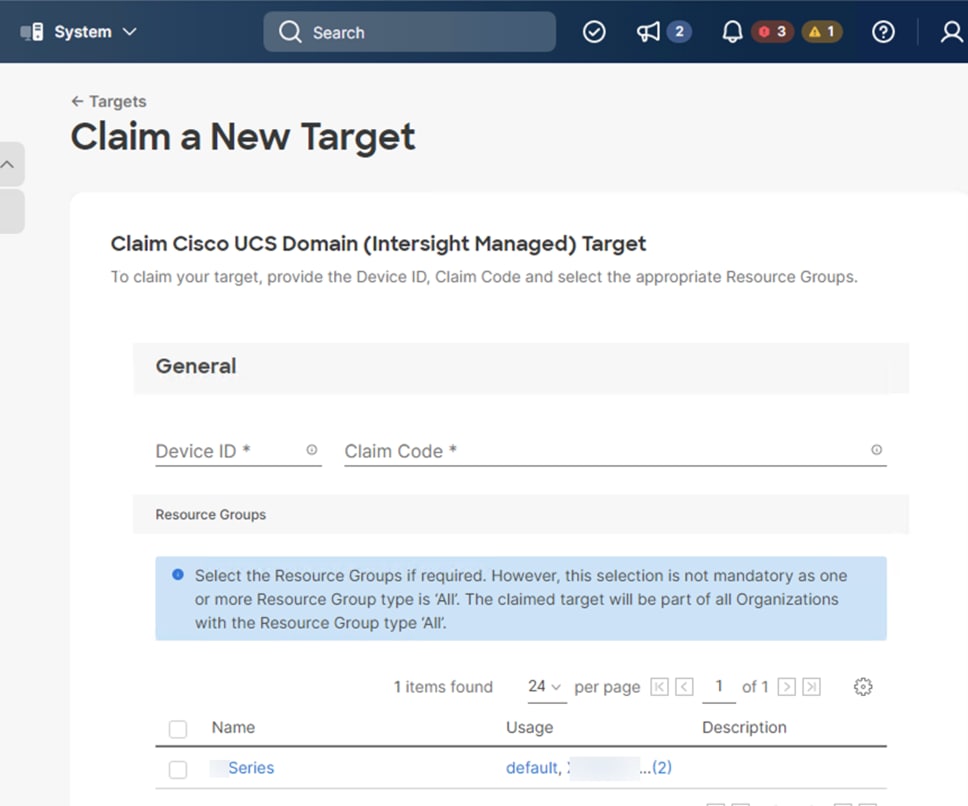Go to the last page of results
Screen dimensions: 968x806
(x=811, y=686)
